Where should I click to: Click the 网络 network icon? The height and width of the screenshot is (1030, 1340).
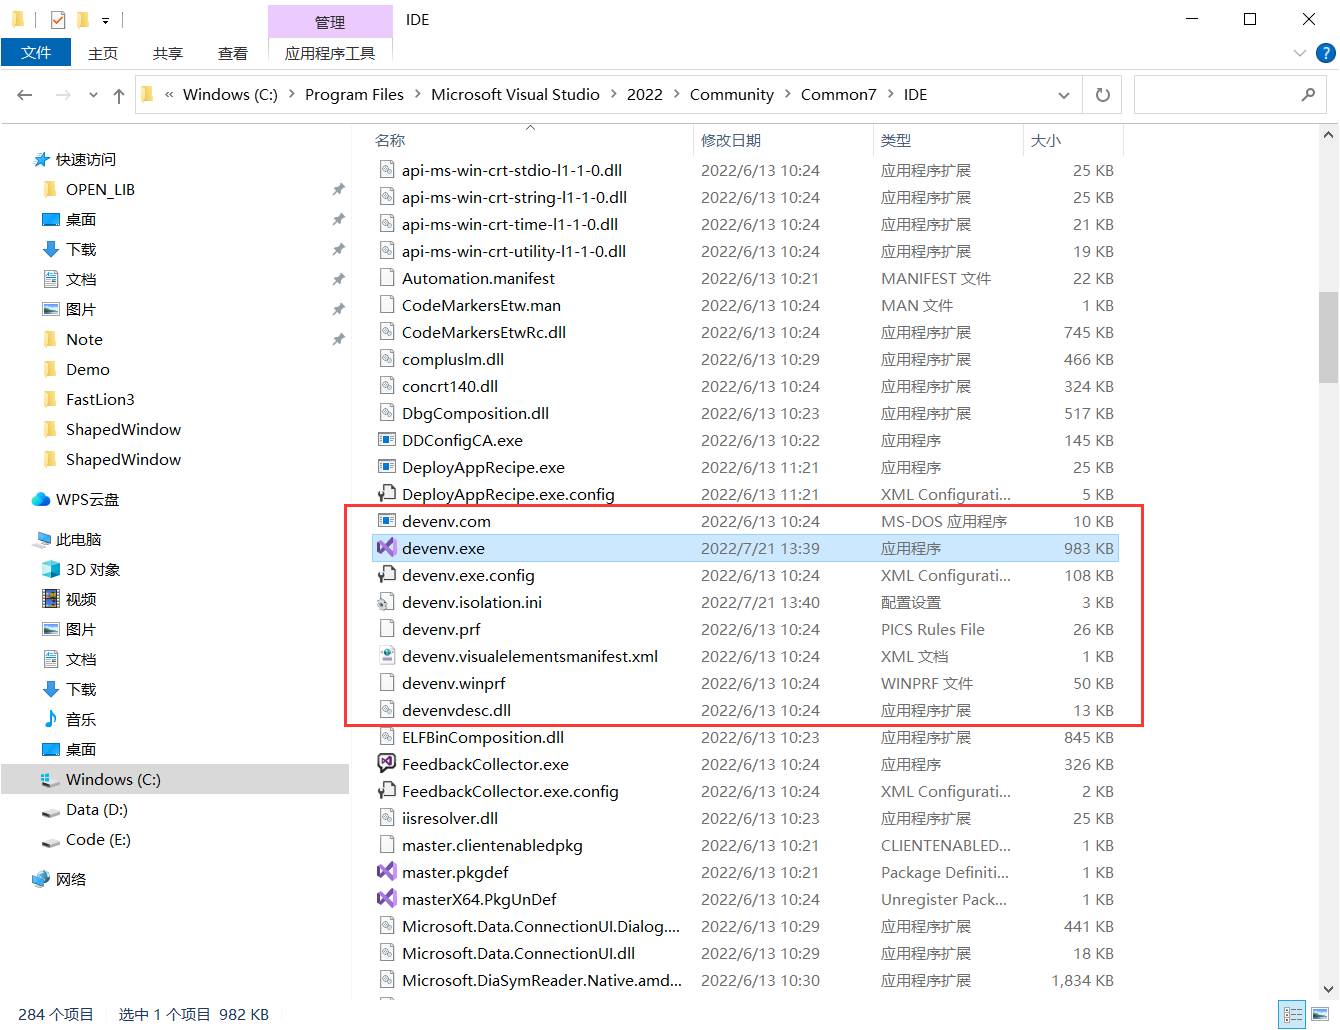[41, 879]
